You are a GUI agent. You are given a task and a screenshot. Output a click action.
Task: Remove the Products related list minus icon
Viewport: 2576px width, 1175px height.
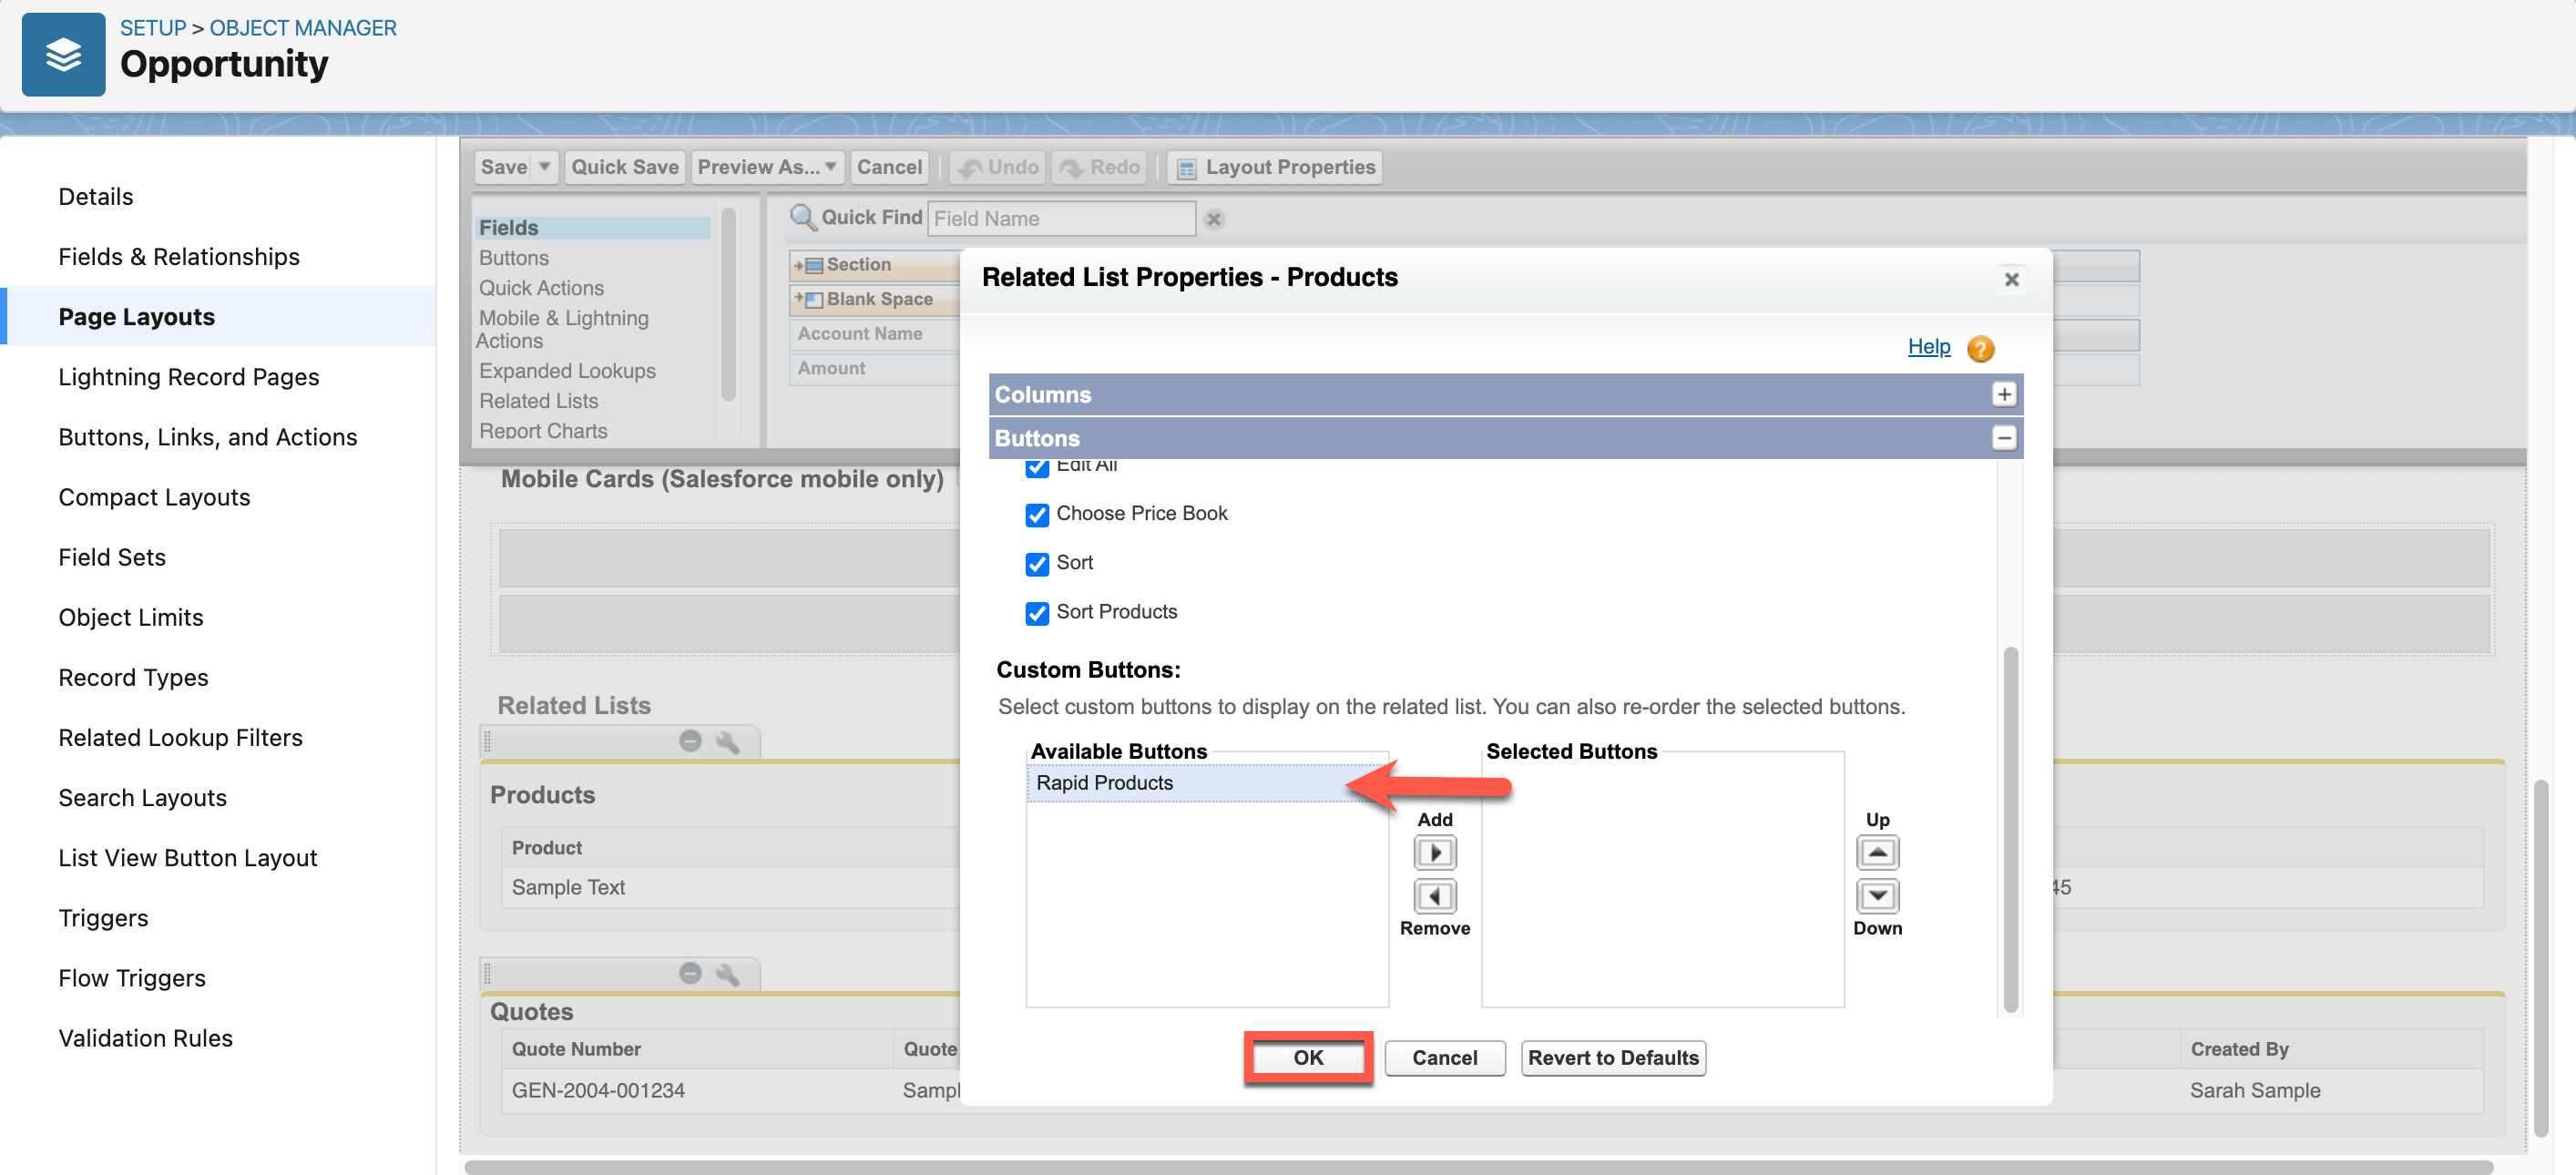(x=690, y=740)
